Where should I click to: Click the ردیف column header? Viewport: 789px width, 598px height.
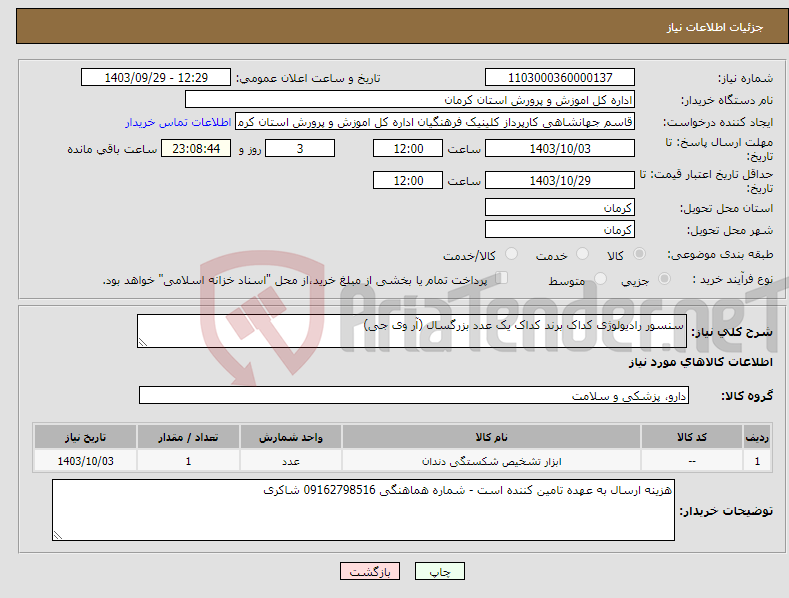click(x=757, y=437)
